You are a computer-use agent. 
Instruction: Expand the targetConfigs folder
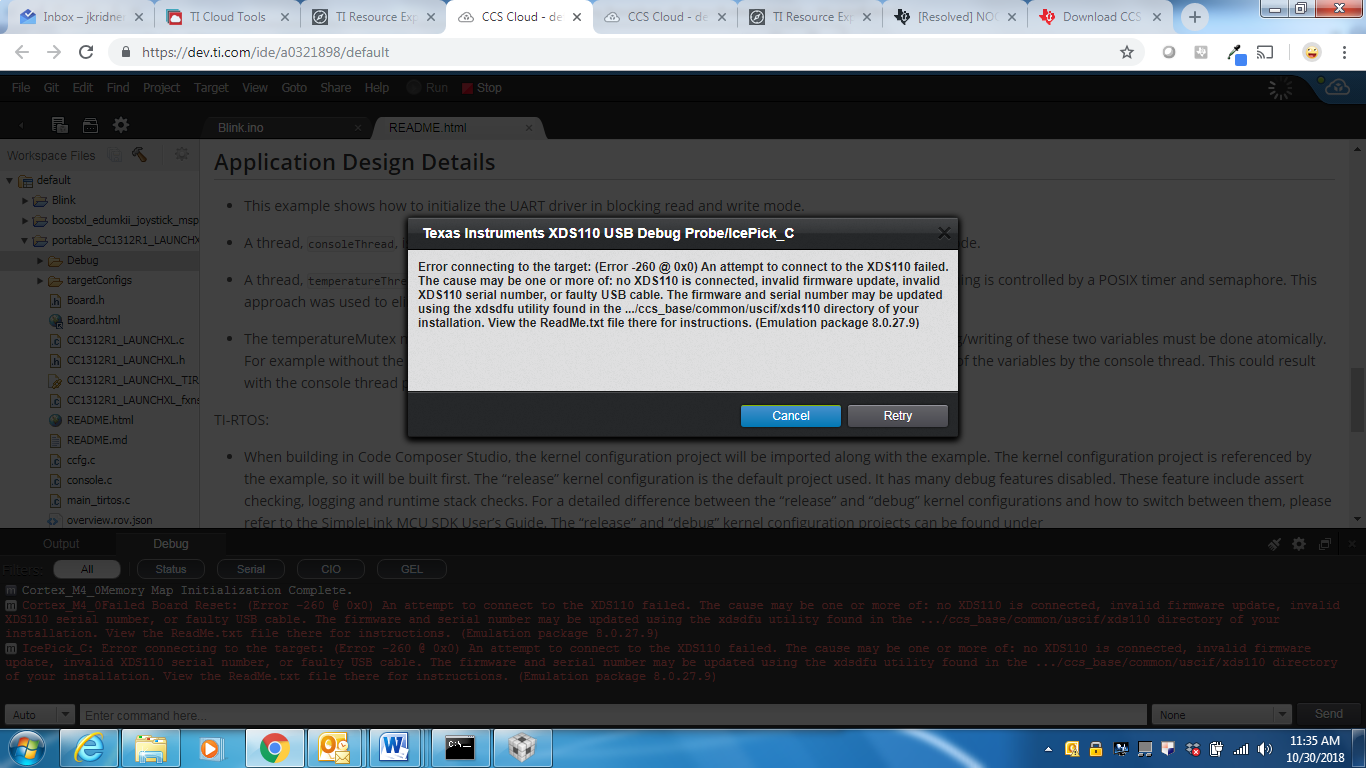point(40,280)
